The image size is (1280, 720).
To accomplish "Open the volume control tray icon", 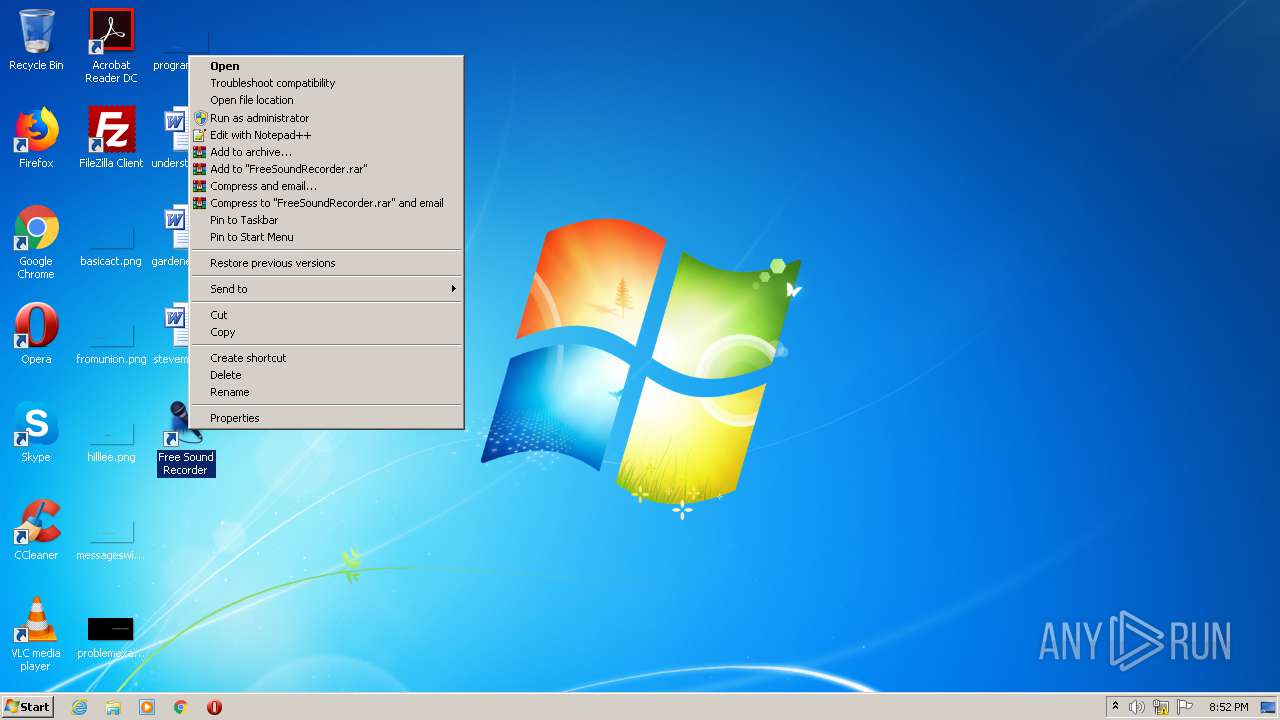I will click(x=1137, y=707).
